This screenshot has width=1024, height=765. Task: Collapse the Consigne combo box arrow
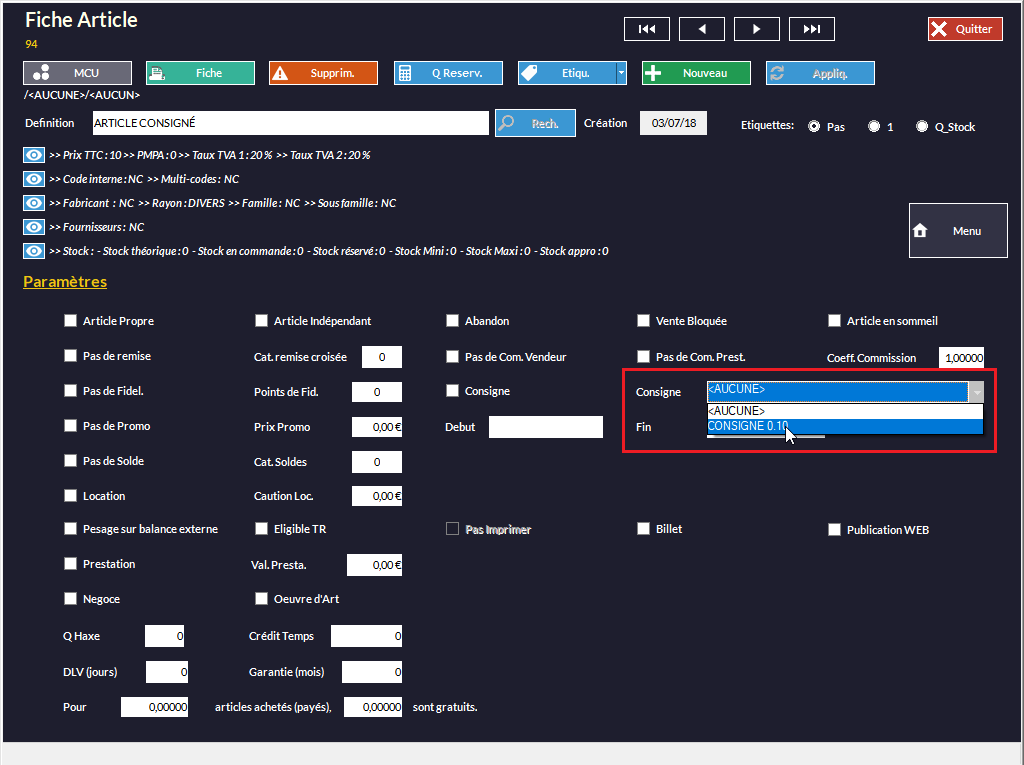click(x=976, y=391)
